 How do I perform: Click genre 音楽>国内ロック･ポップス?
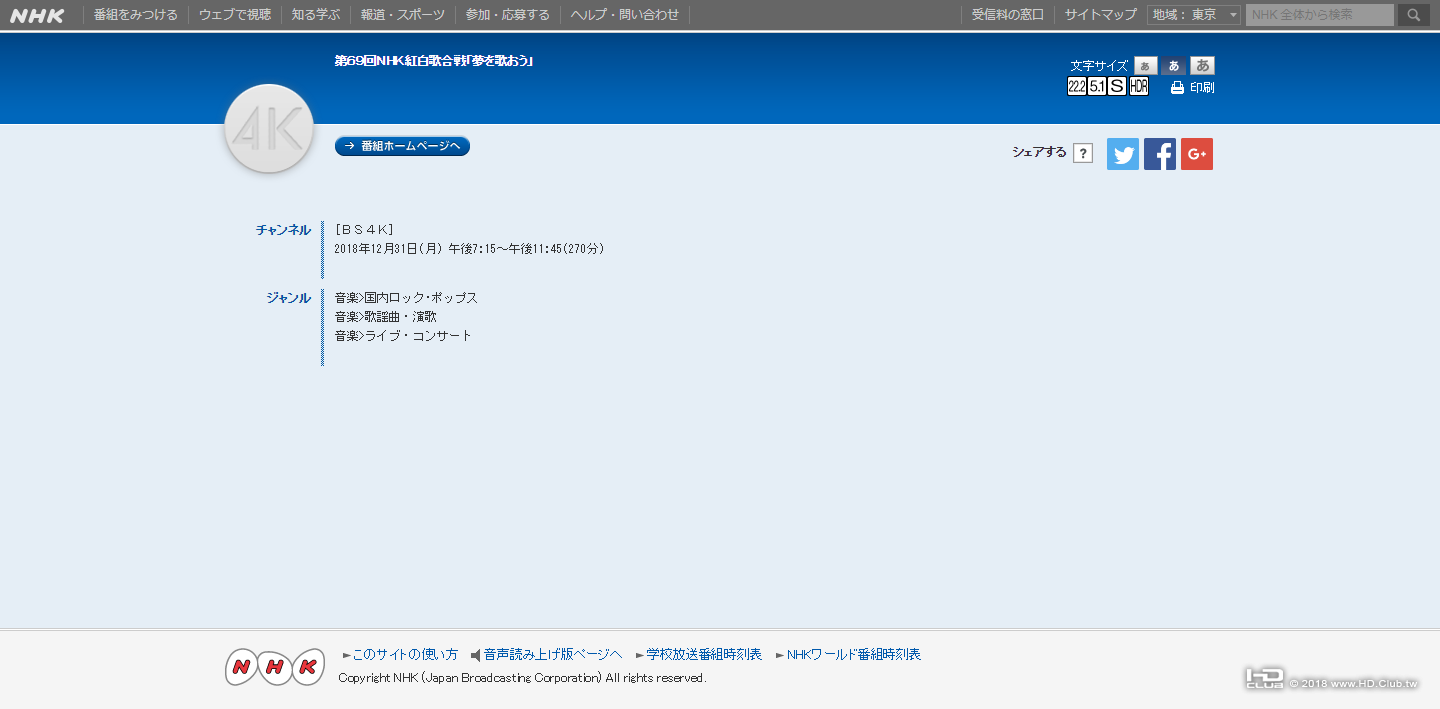406,298
